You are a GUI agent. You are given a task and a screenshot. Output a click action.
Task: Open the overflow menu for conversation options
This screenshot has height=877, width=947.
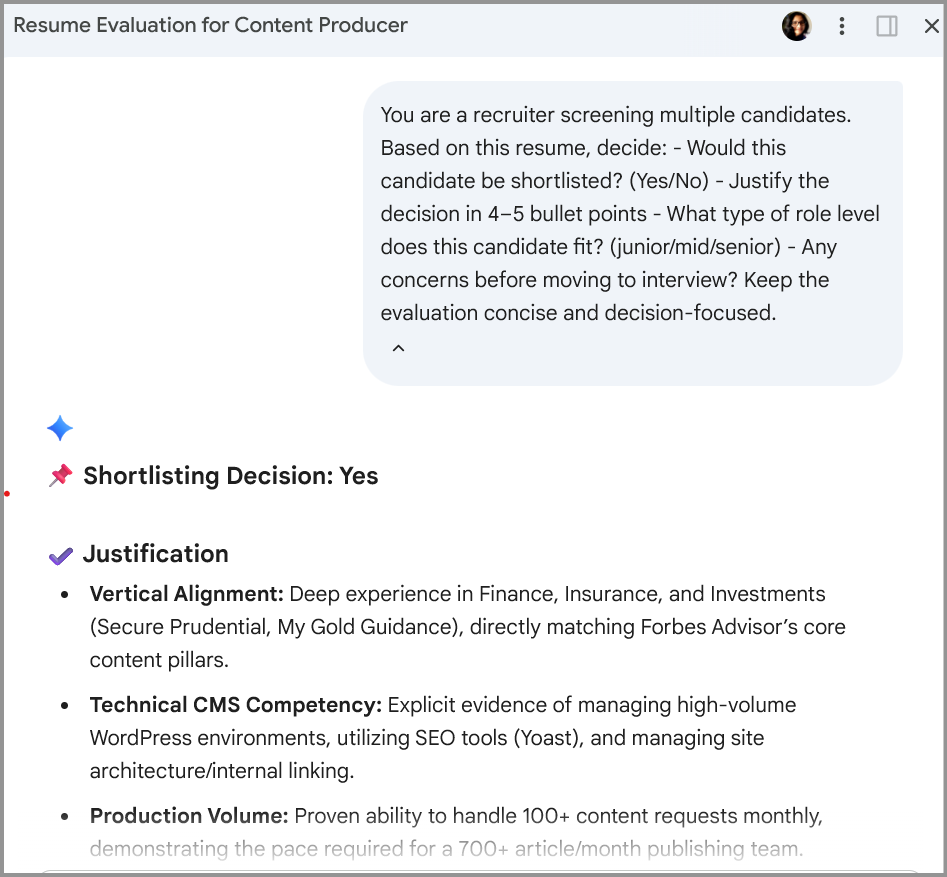[842, 26]
